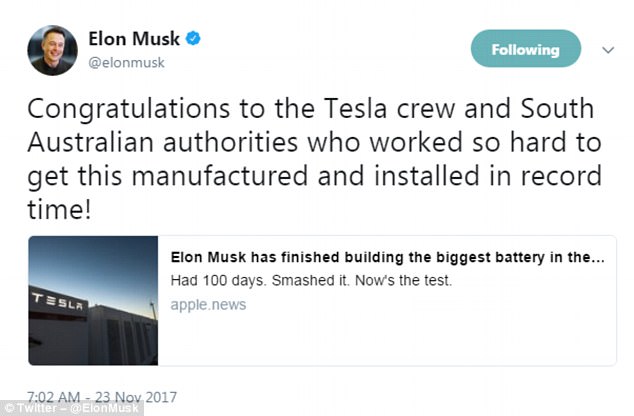Click the blue verified badge icon
This screenshot has height=416, width=634.
(195, 40)
